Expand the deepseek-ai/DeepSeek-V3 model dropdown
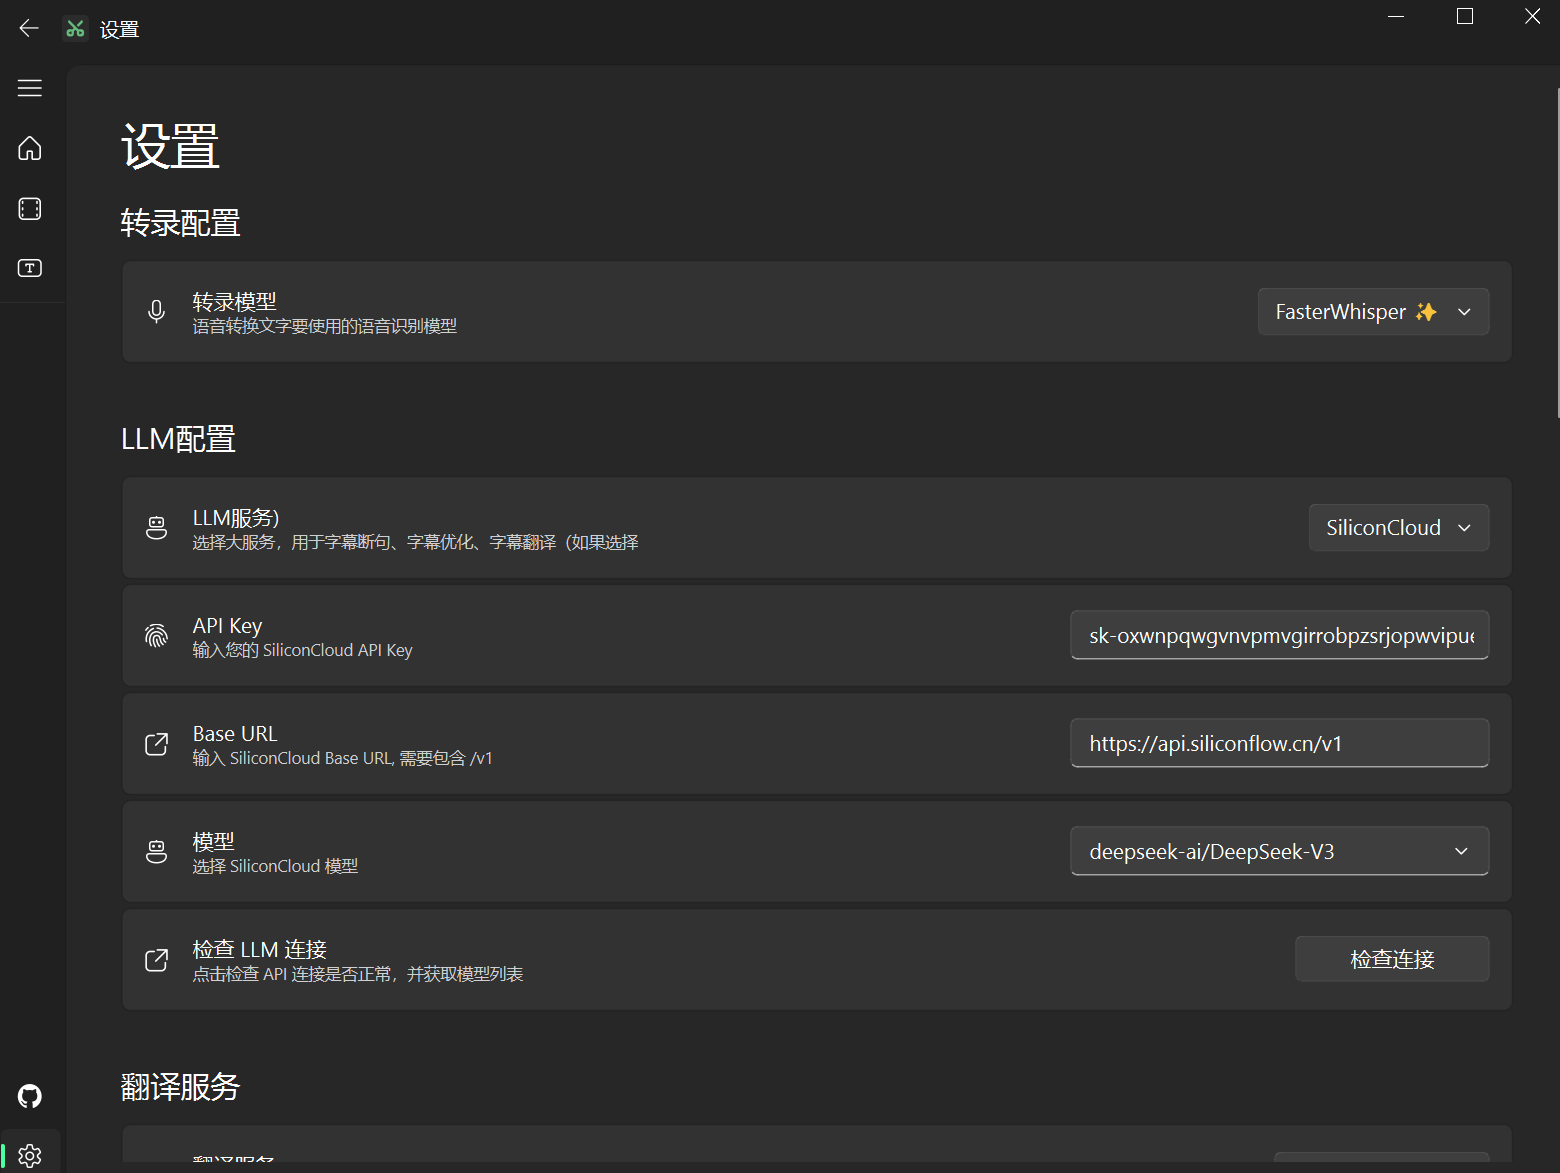 click(x=1279, y=852)
